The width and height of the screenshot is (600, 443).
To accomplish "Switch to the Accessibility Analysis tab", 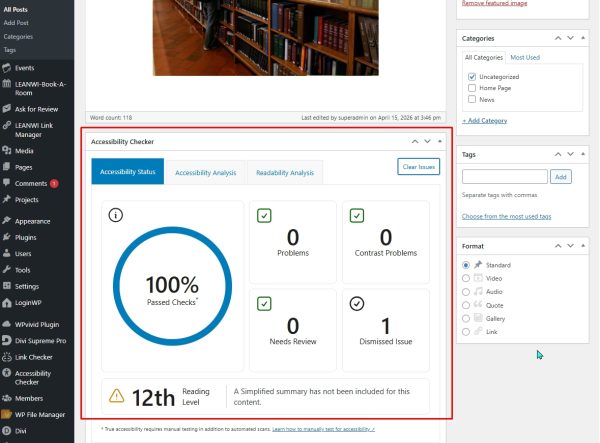I will (x=205, y=173).
